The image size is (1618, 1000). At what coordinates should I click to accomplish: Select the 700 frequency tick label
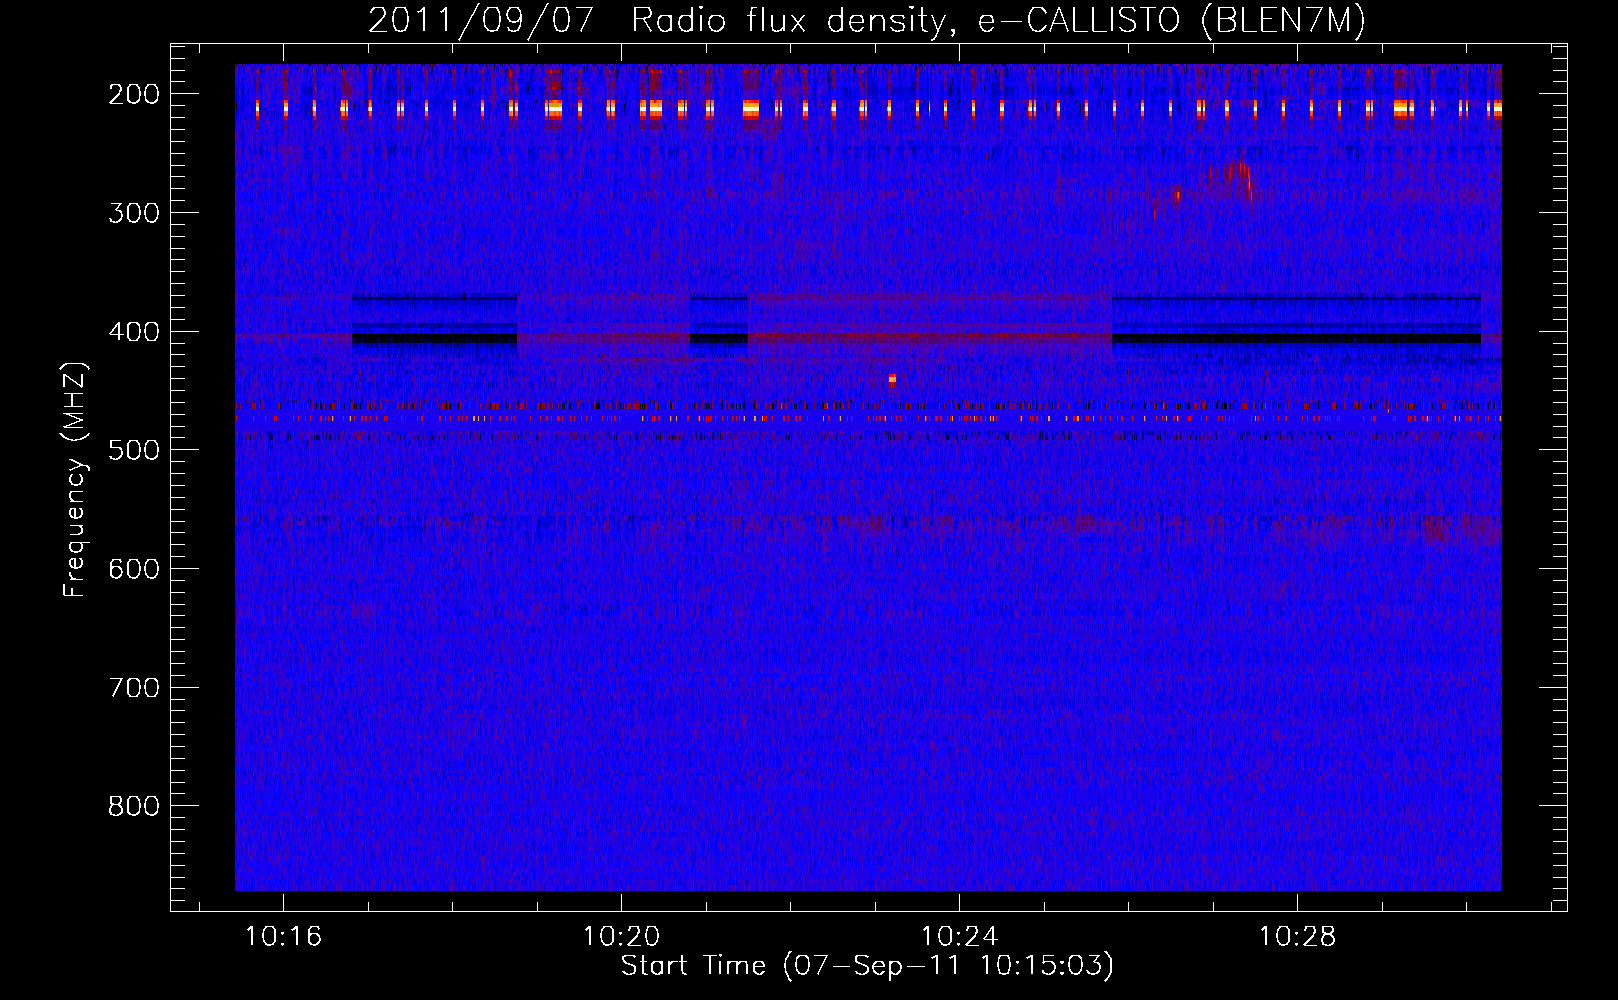(x=134, y=688)
